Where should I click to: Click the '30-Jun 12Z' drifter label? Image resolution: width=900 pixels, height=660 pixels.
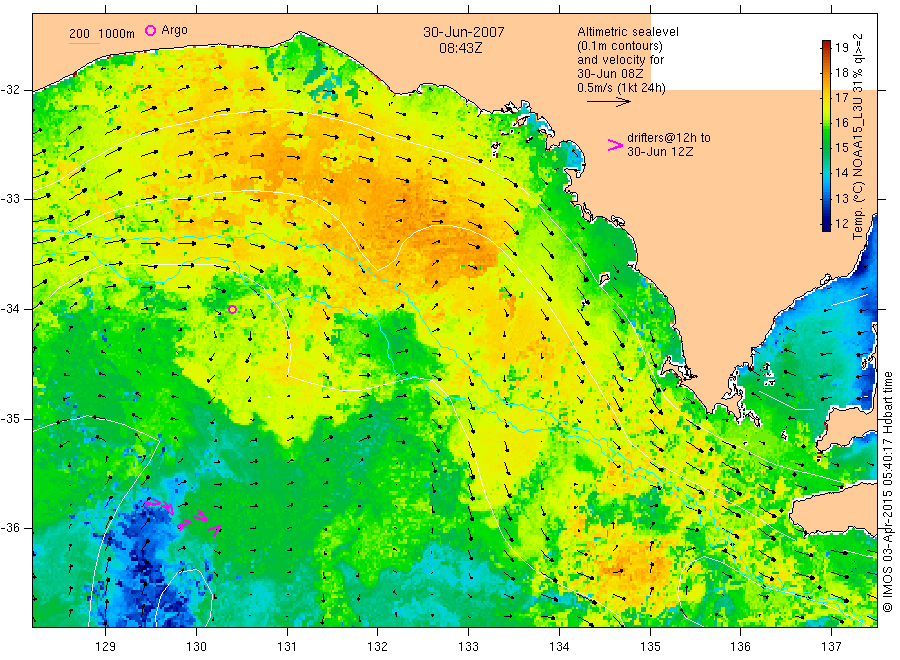point(660,152)
